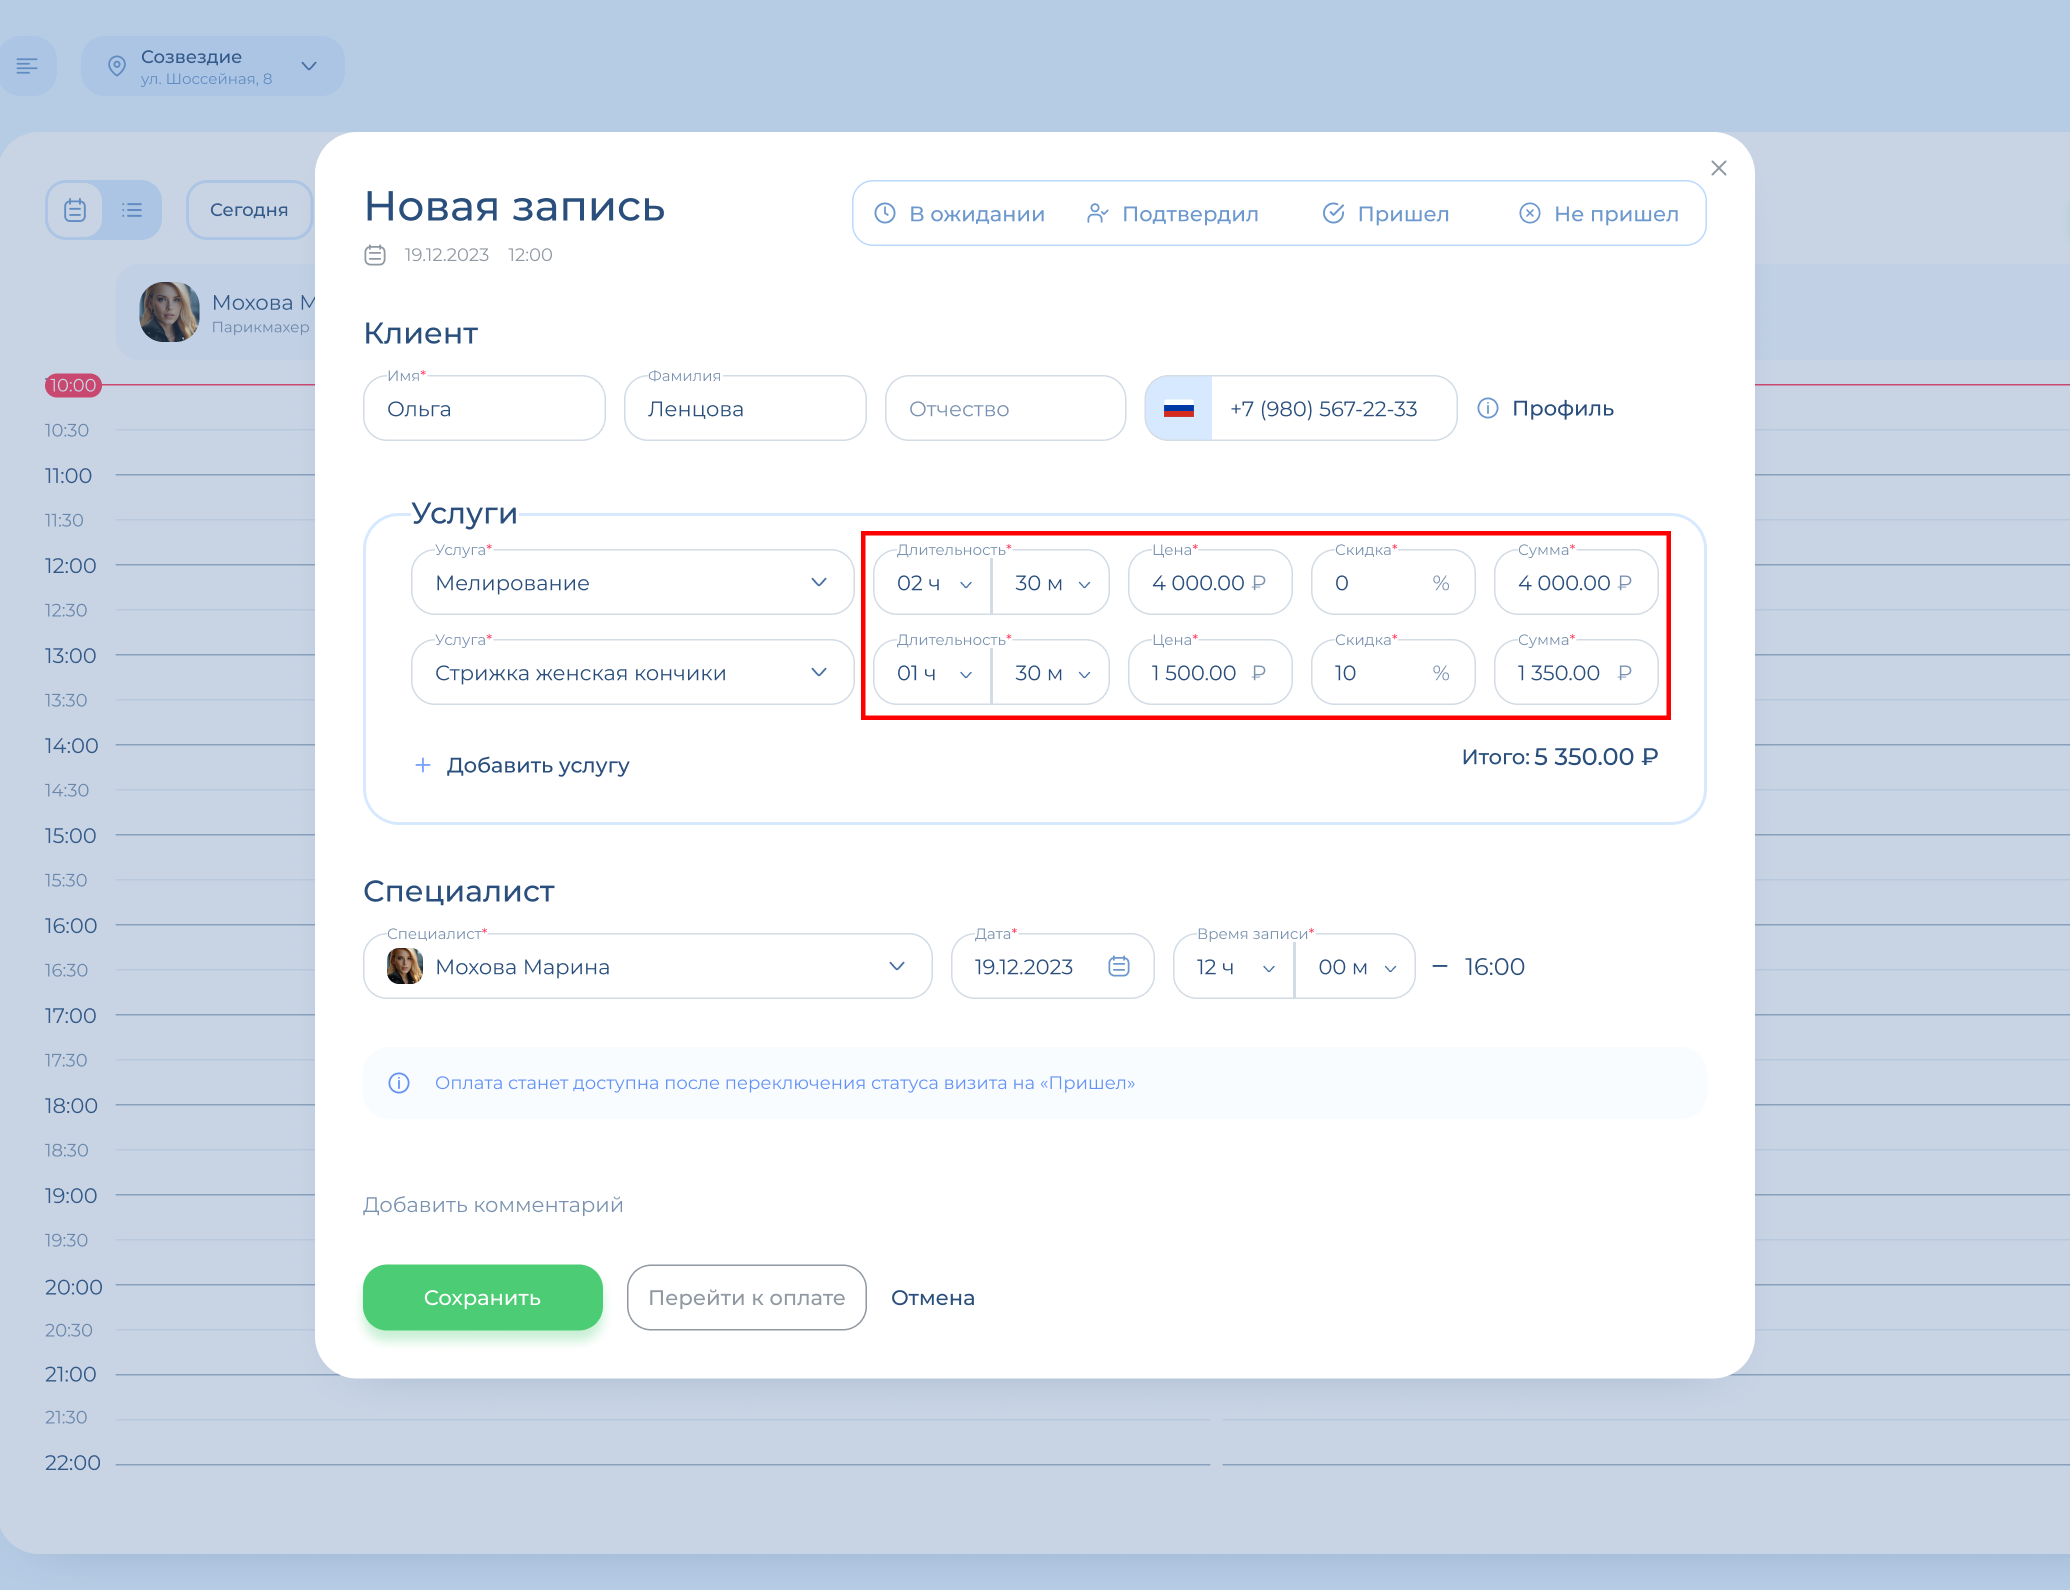Viewport: 2070px width, 1590px height.
Task: Click the 14:00 time label in calendar
Action: (x=71, y=745)
